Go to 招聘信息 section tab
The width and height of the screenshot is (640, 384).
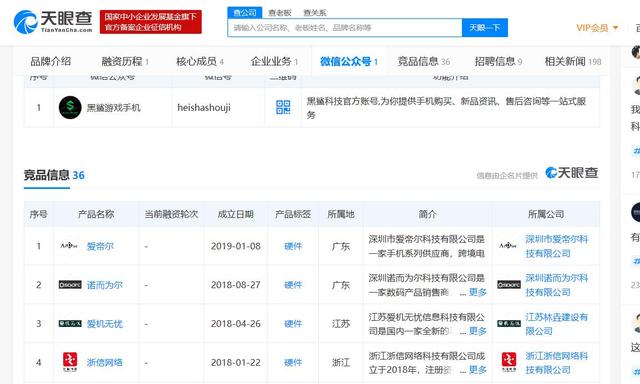[498, 61]
